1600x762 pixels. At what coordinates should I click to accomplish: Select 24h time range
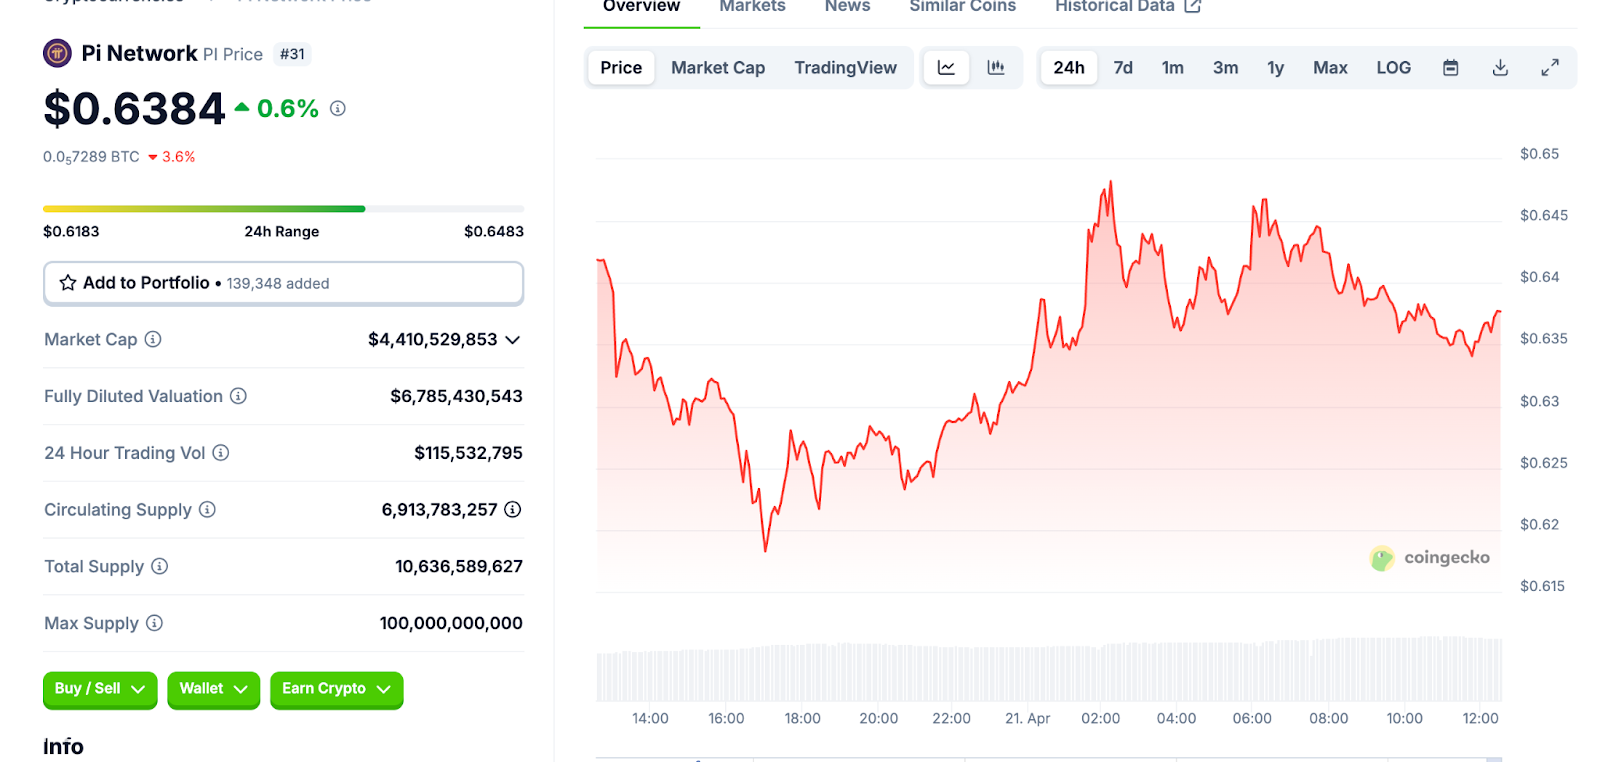[x=1069, y=67]
